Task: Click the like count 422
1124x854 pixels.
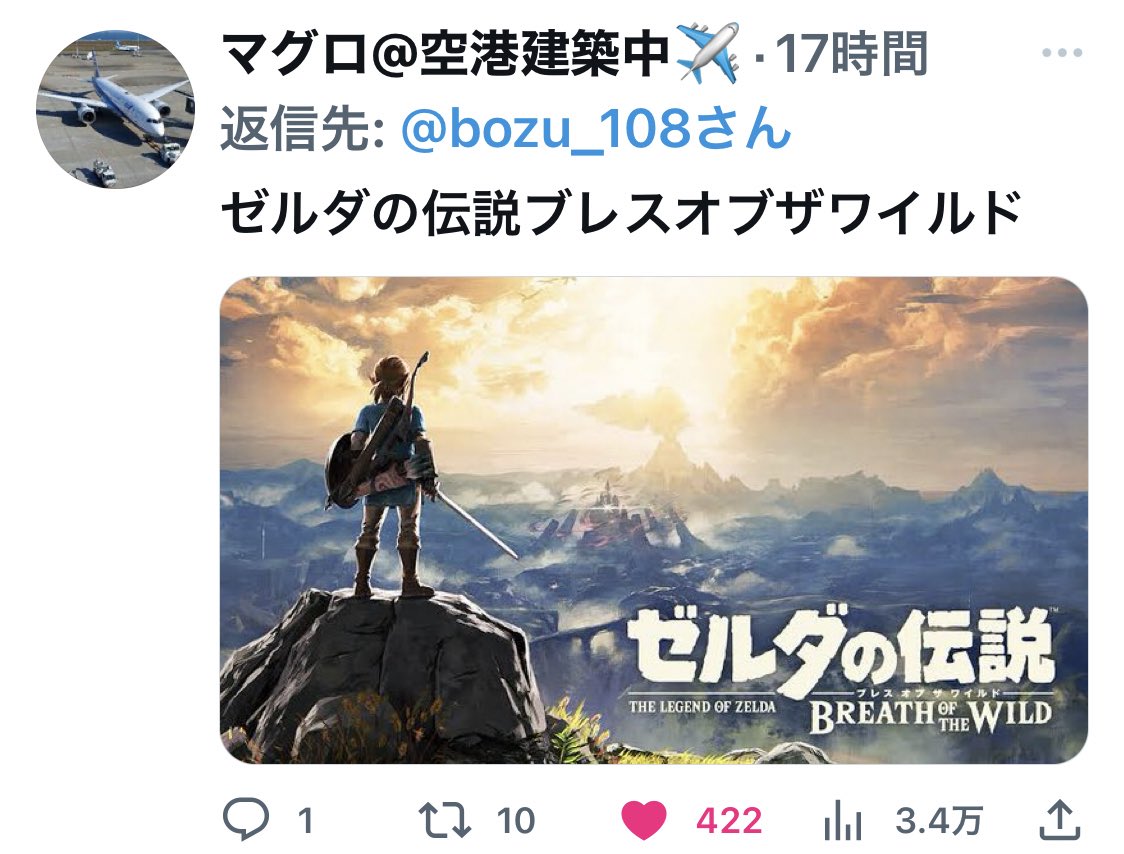Action: (x=729, y=821)
